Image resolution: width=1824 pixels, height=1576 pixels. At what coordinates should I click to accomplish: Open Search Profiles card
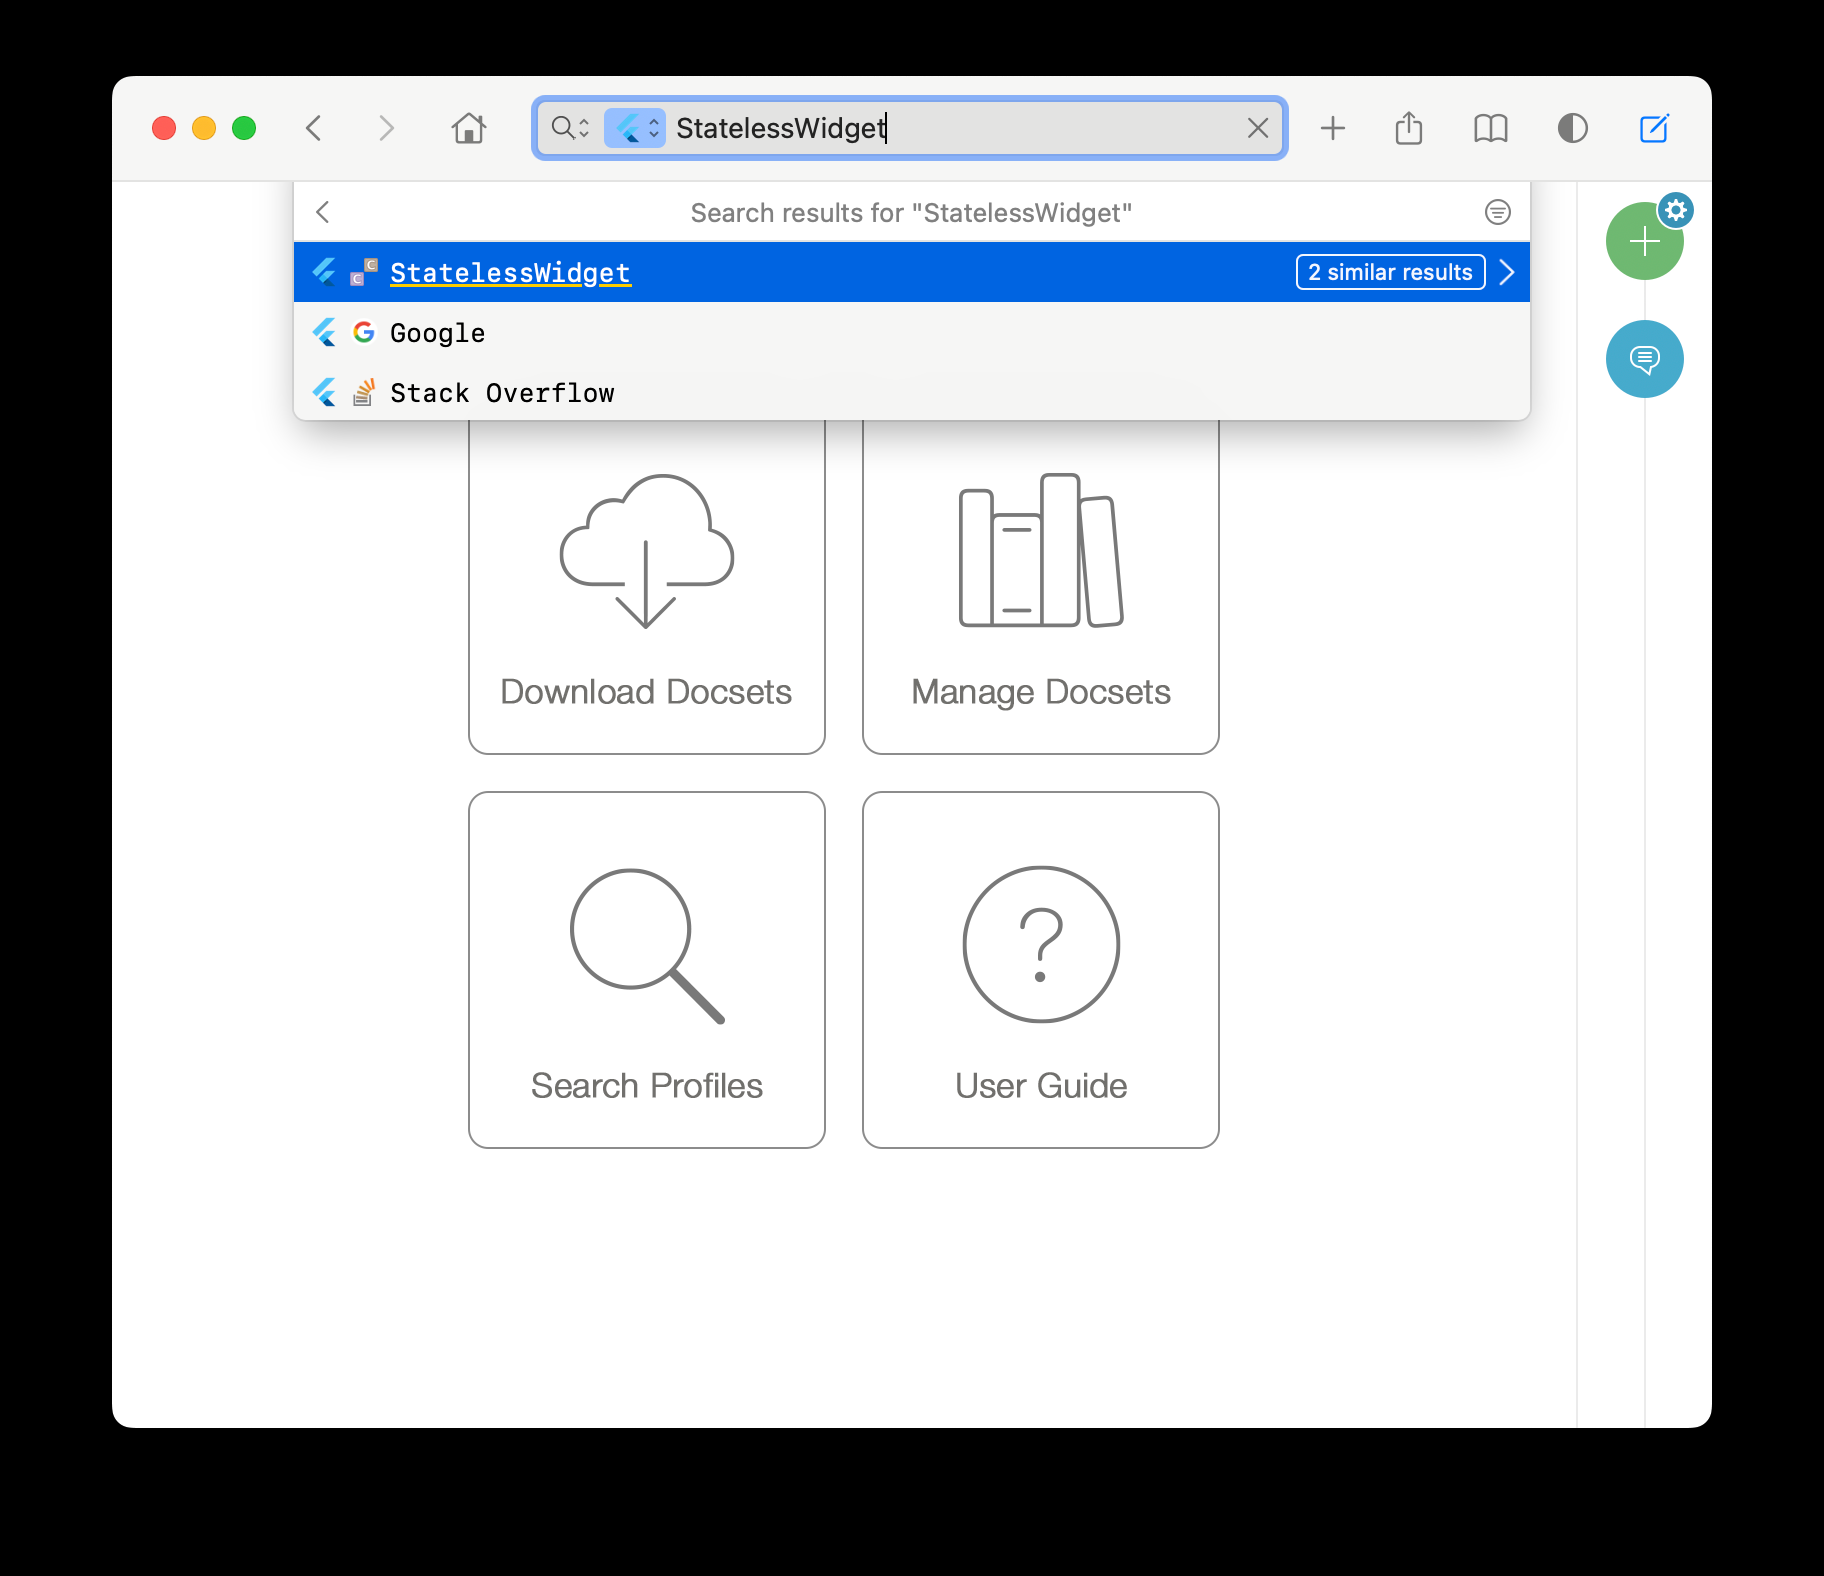[647, 970]
